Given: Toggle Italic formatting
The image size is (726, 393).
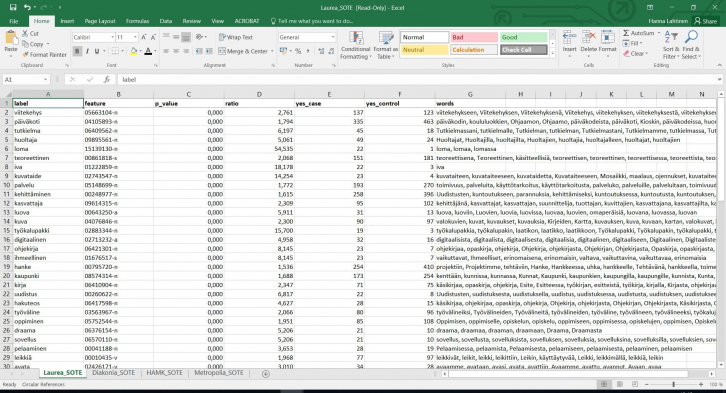Looking at the screenshot, I should pos(87,51).
